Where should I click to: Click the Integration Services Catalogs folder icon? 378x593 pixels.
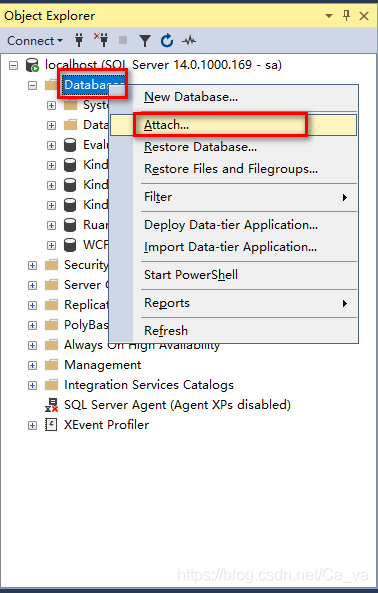tap(51, 385)
